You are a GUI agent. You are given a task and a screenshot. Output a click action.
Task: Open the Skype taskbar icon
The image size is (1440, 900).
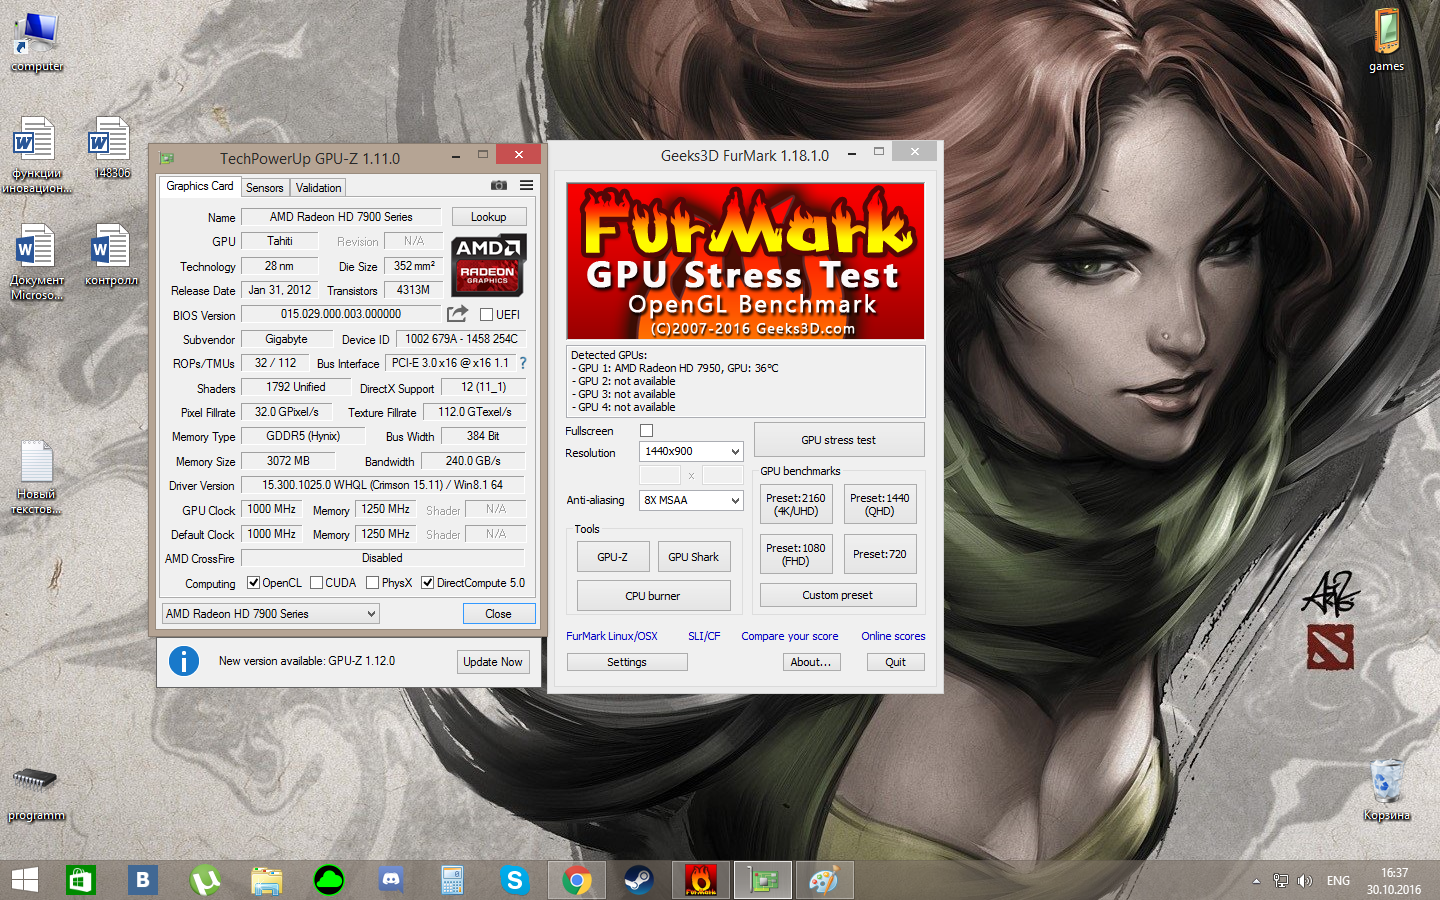pyautogui.click(x=514, y=880)
